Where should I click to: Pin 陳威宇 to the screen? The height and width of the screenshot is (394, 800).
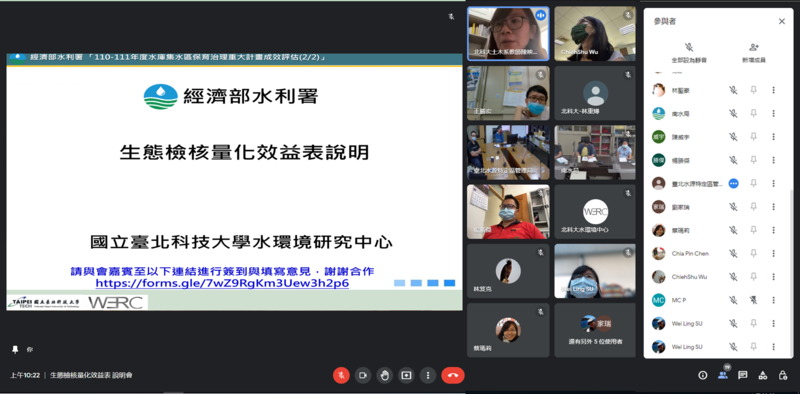pyautogui.click(x=754, y=137)
